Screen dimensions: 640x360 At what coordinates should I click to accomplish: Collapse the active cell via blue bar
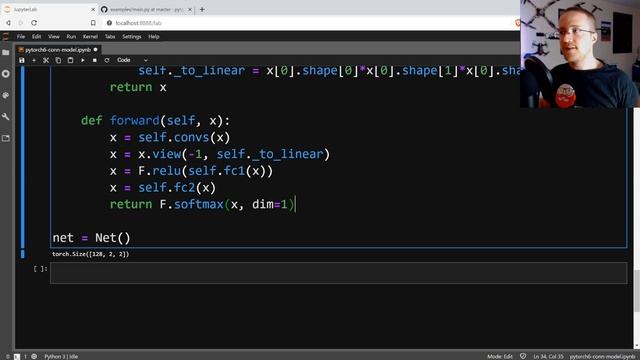tap(22, 157)
